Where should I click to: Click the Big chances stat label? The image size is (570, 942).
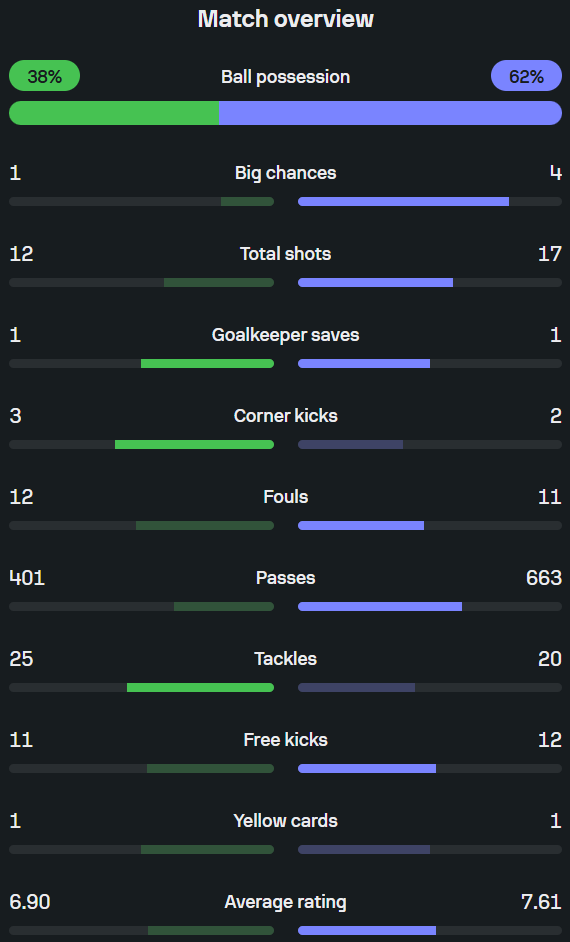285,173
